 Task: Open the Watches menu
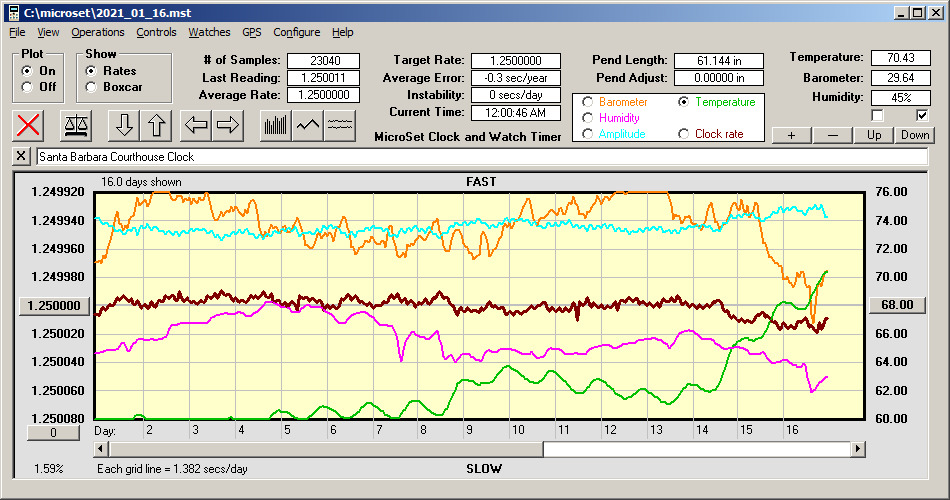point(209,32)
